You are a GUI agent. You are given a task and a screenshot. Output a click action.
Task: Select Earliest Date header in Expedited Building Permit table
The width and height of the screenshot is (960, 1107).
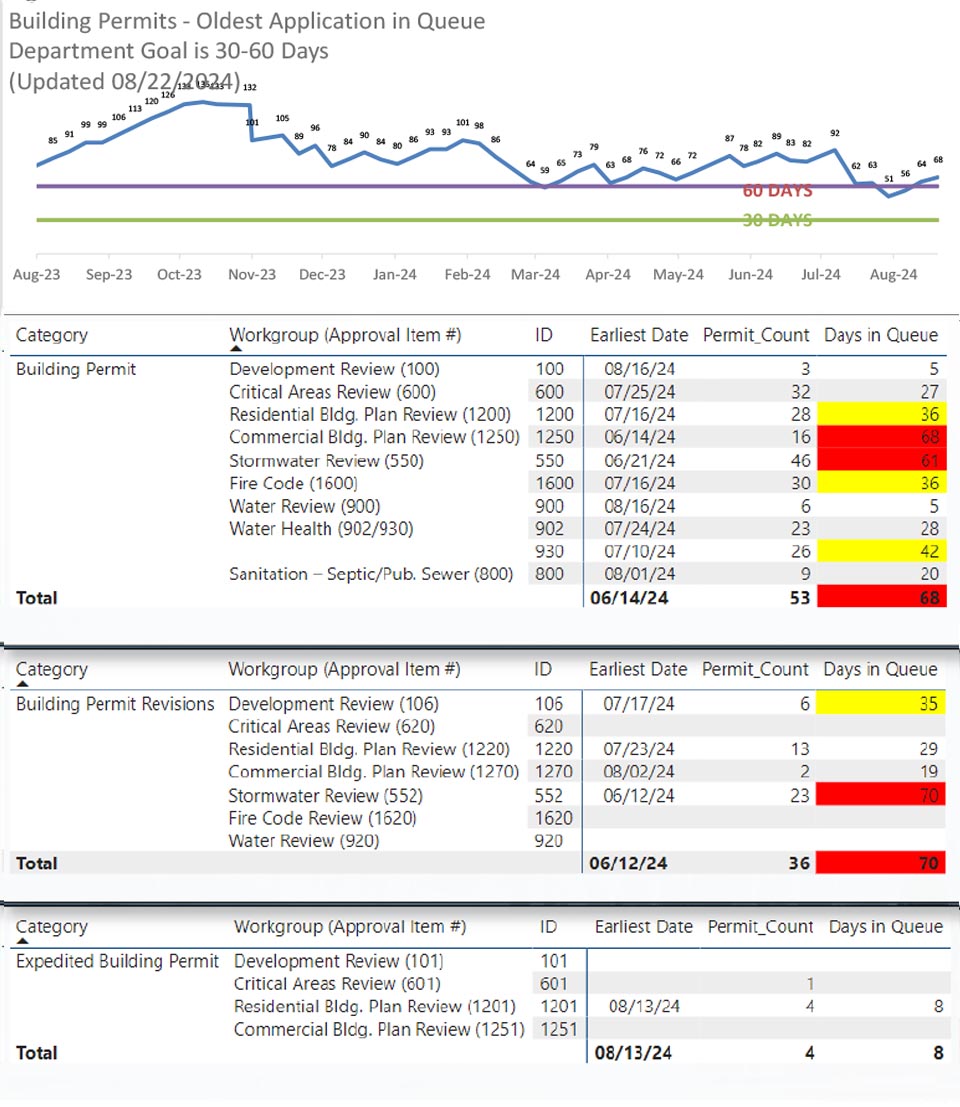pos(643,927)
